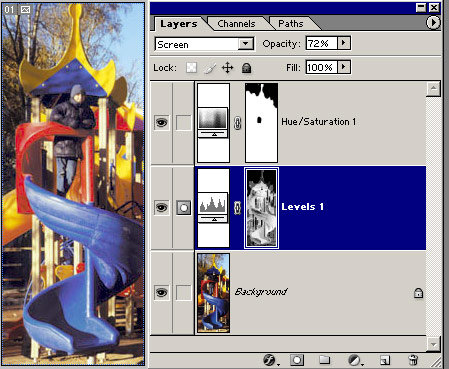Image resolution: width=449 pixels, height=369 pixels.
Task: Select the Levels 1 histogram thumbnail
Action: pos(213,208)
